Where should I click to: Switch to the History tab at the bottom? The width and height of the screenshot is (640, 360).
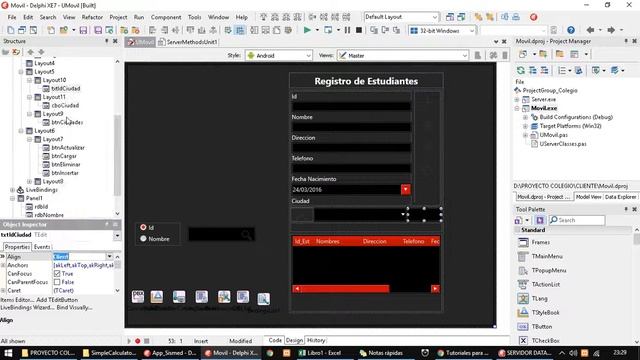[316, 340]
